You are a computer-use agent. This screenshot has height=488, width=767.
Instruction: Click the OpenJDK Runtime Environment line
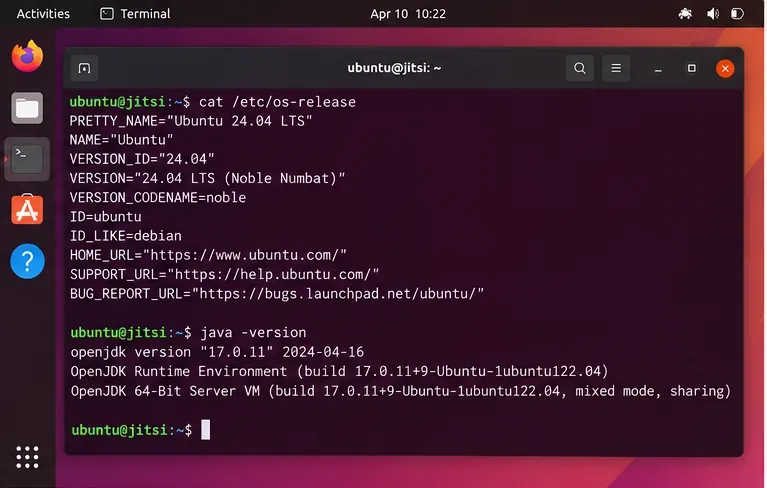pos(339,371)
